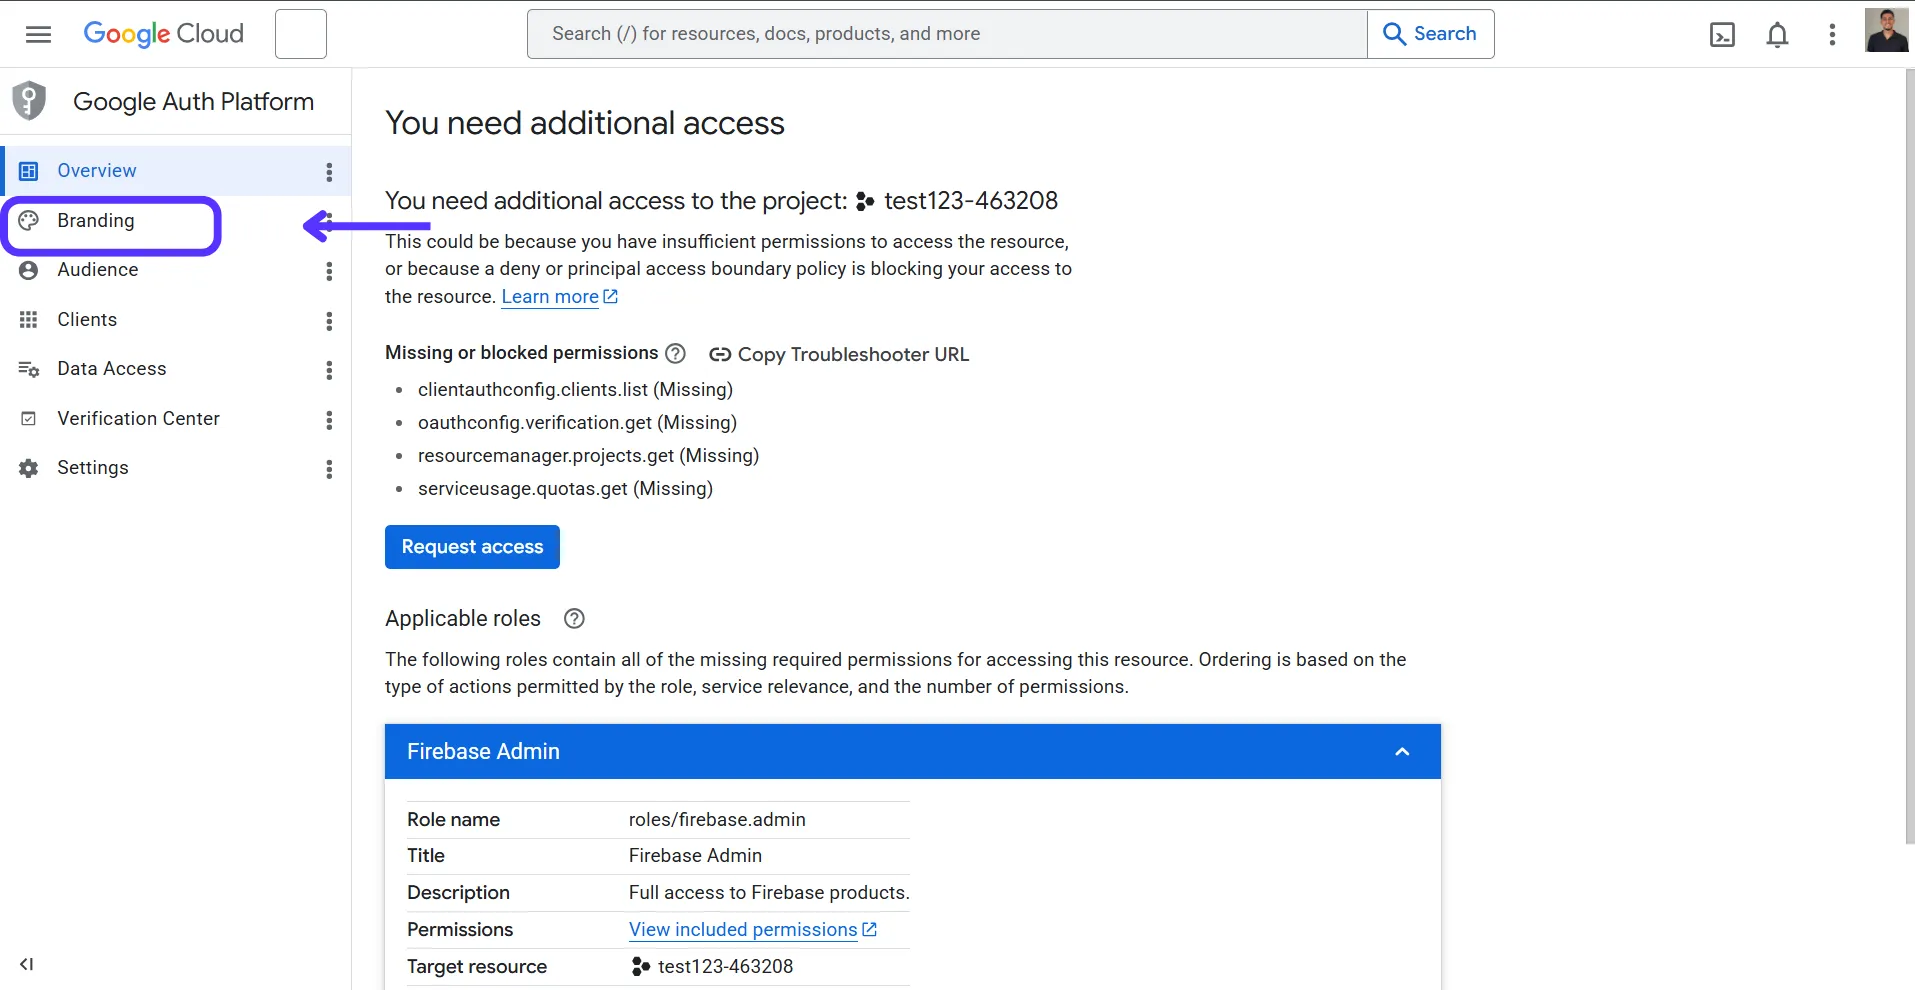Image resolution: width=1915 pixels, height=990 pixels.
Task: Focus the resources search field
Action: (x=947, y=34)
